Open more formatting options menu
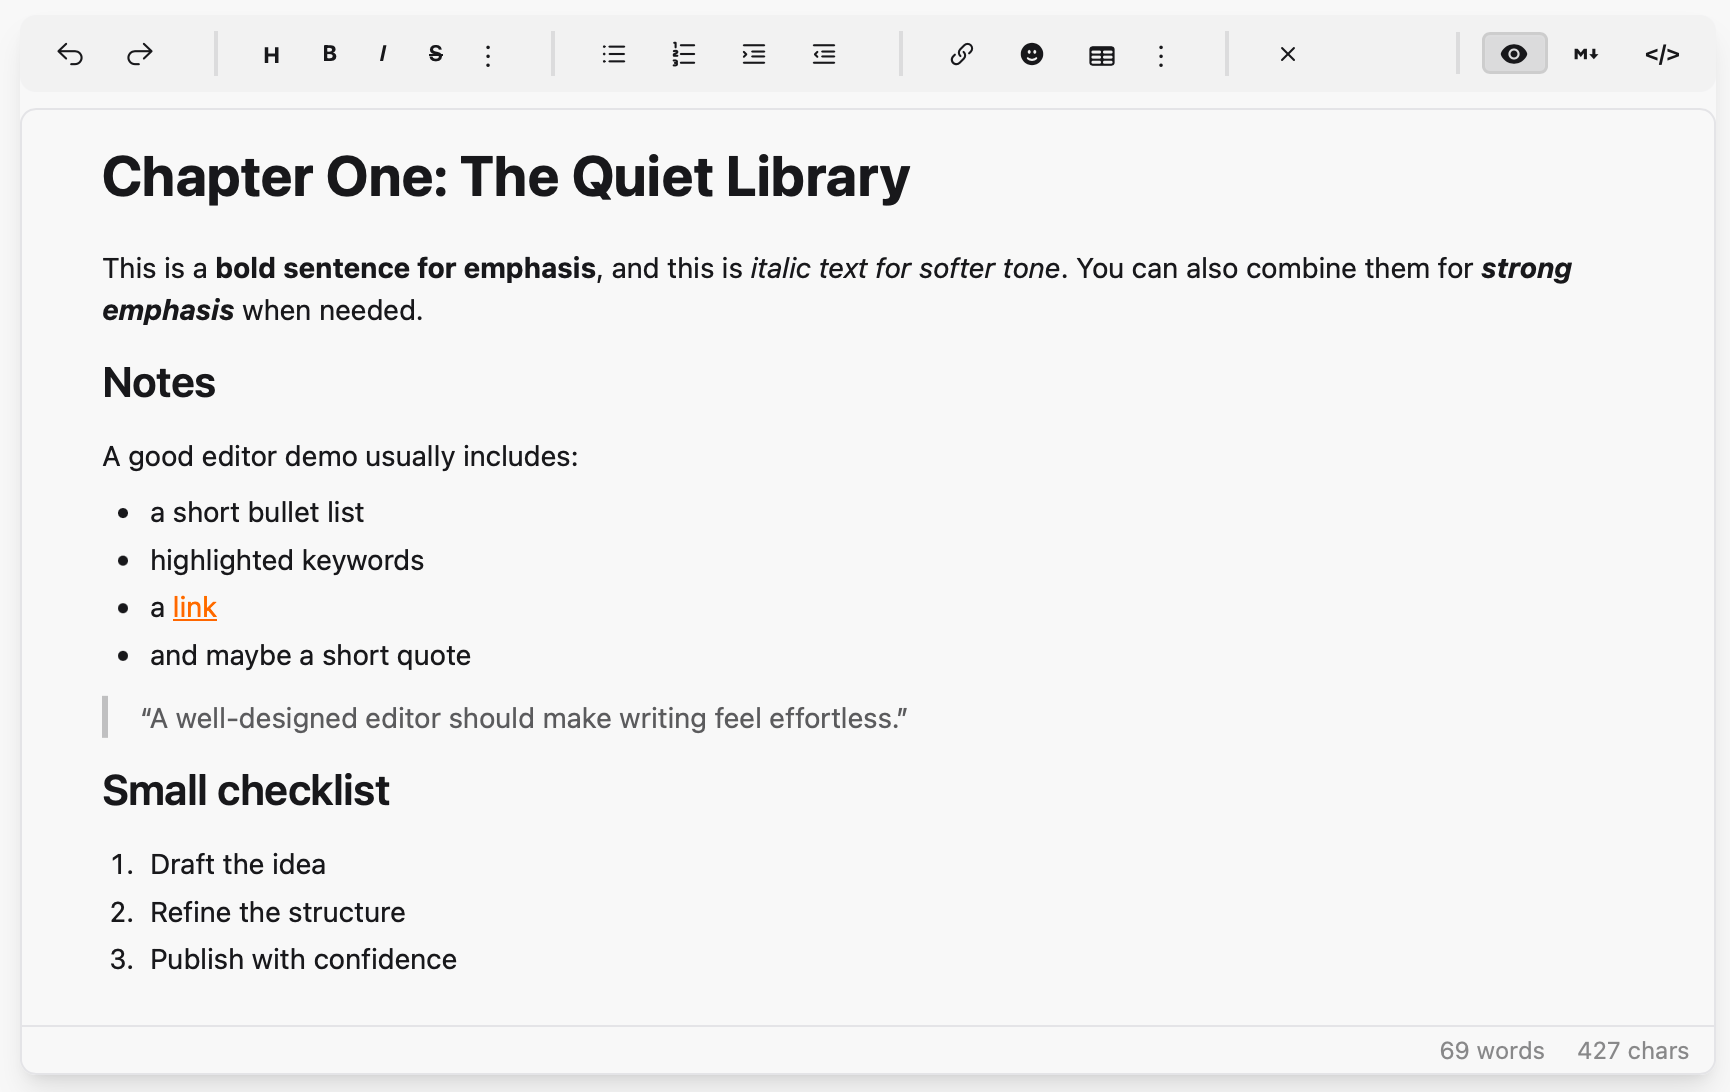This screenshot has height=1092, width=1730. [487, 54]
